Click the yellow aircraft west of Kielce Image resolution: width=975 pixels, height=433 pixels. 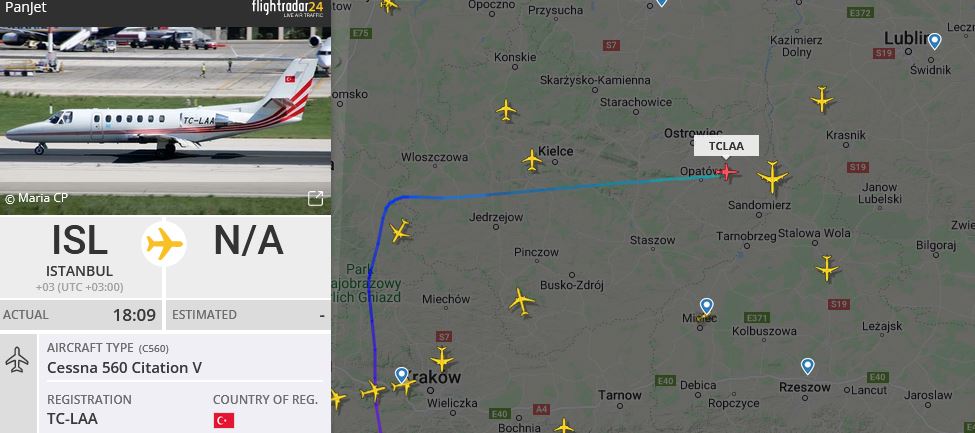(x=532, y=160)
